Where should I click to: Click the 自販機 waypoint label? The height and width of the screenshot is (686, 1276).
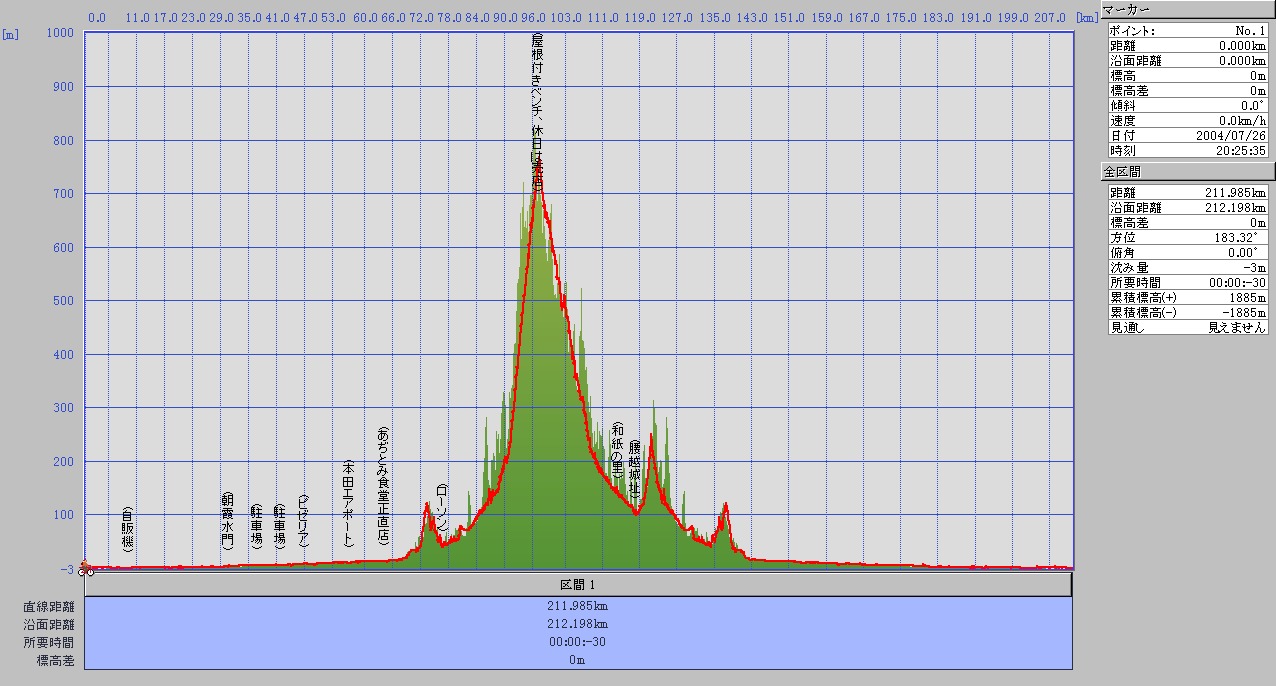pyautogui.click(x=128, y=531)
